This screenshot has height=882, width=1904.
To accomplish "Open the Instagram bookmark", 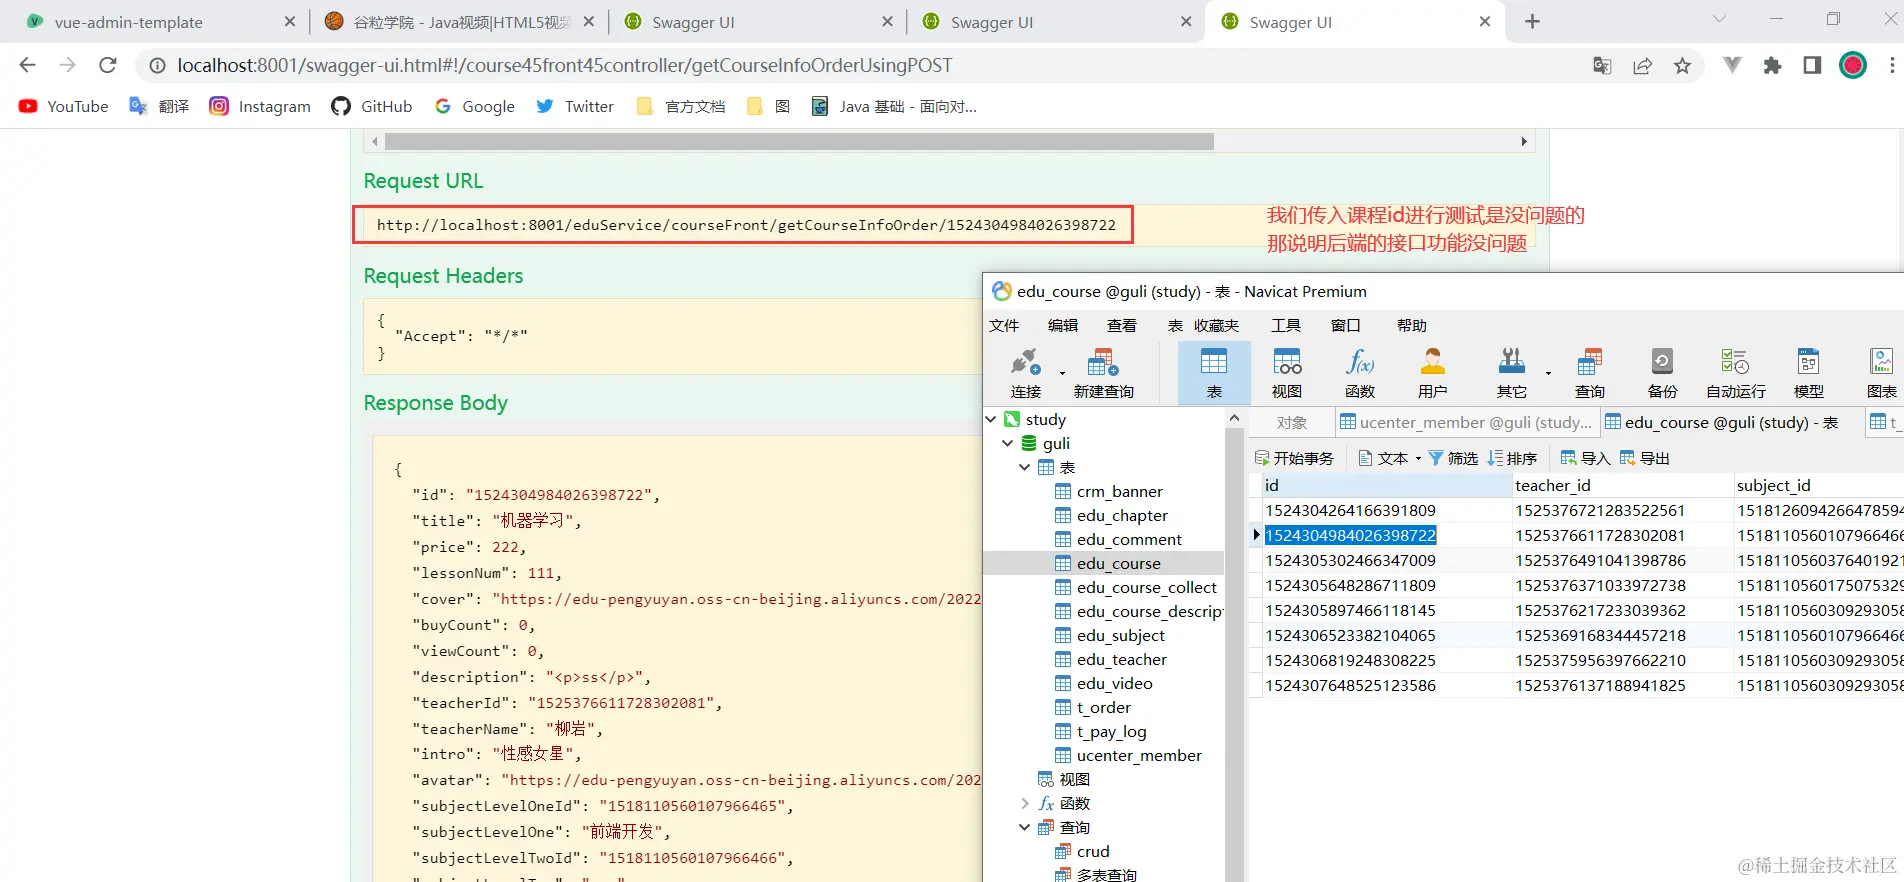I will [x=260, y=106].
